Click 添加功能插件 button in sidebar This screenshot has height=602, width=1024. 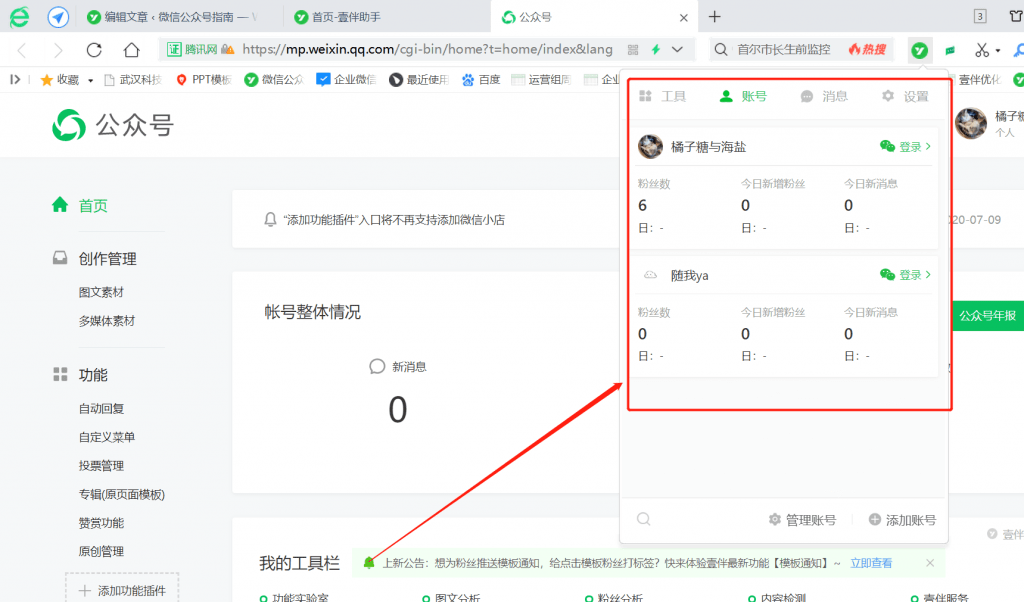click(x=122, y=590)
